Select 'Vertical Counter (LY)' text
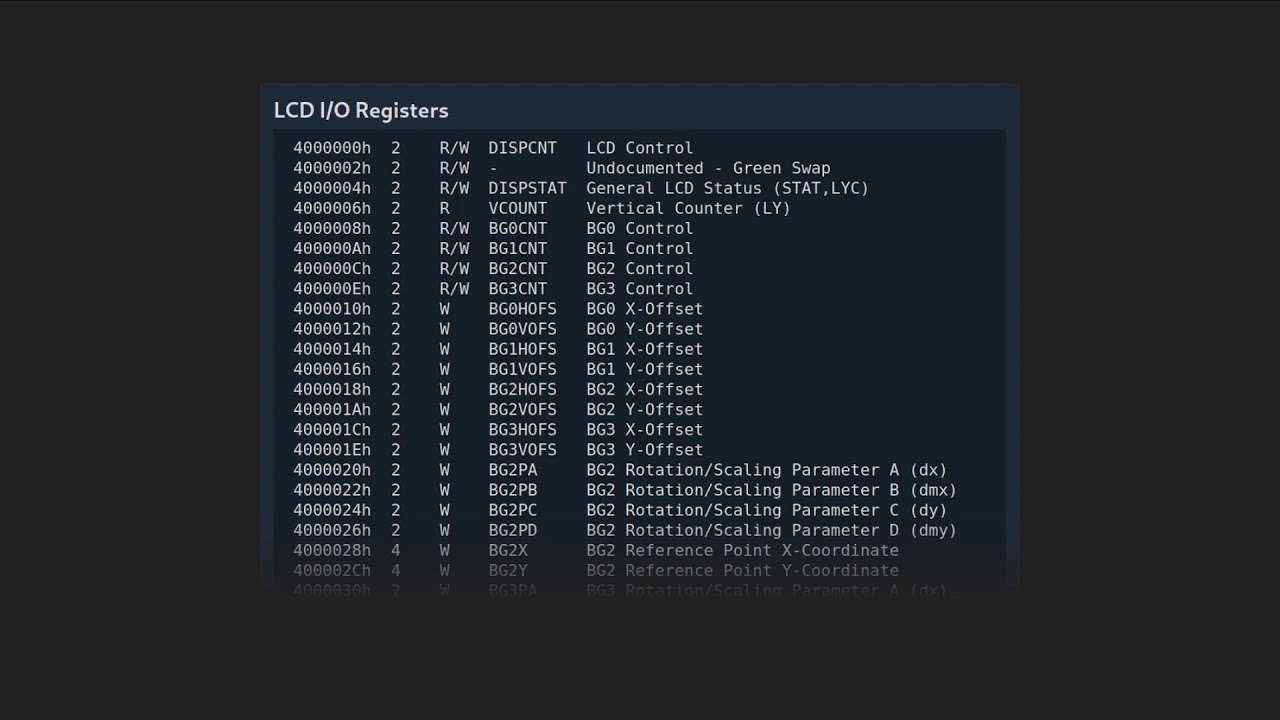 tap(688, 208)
